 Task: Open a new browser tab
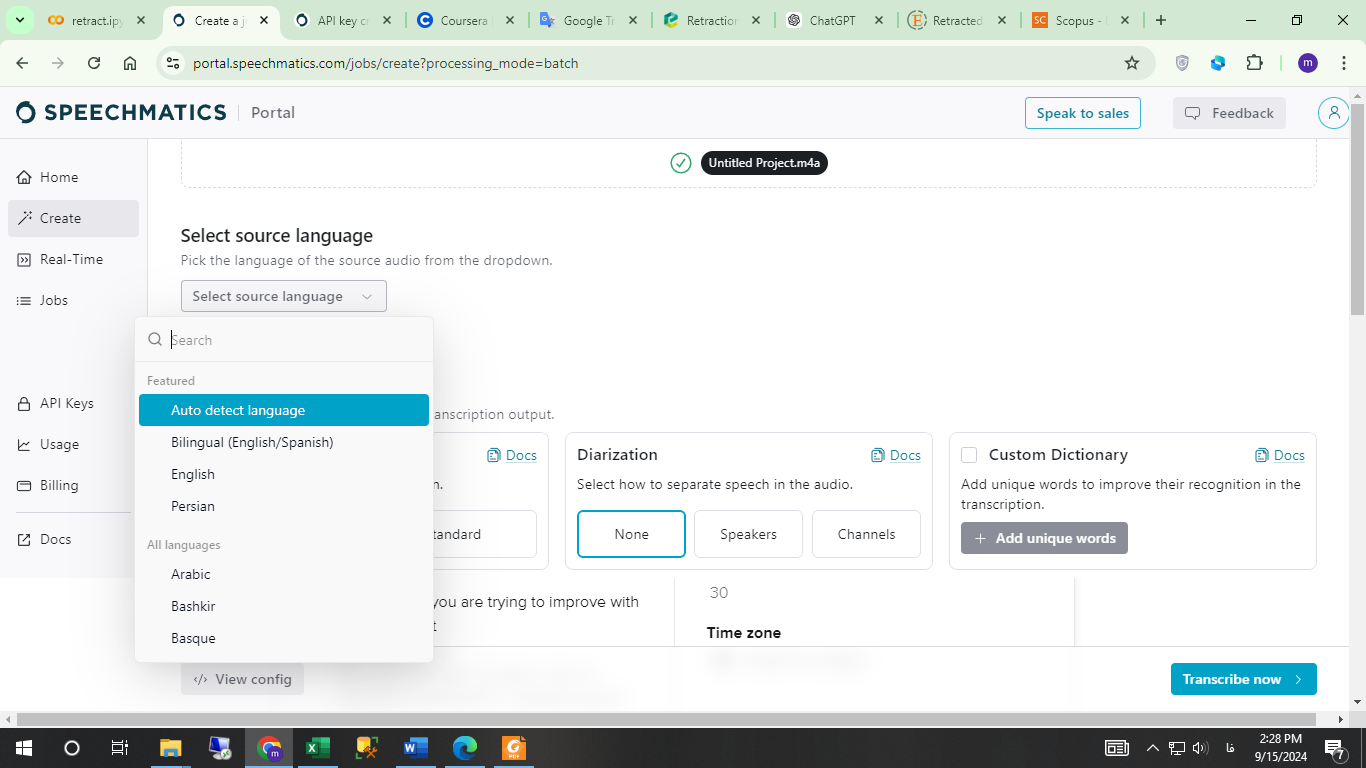click(1160, 20)
